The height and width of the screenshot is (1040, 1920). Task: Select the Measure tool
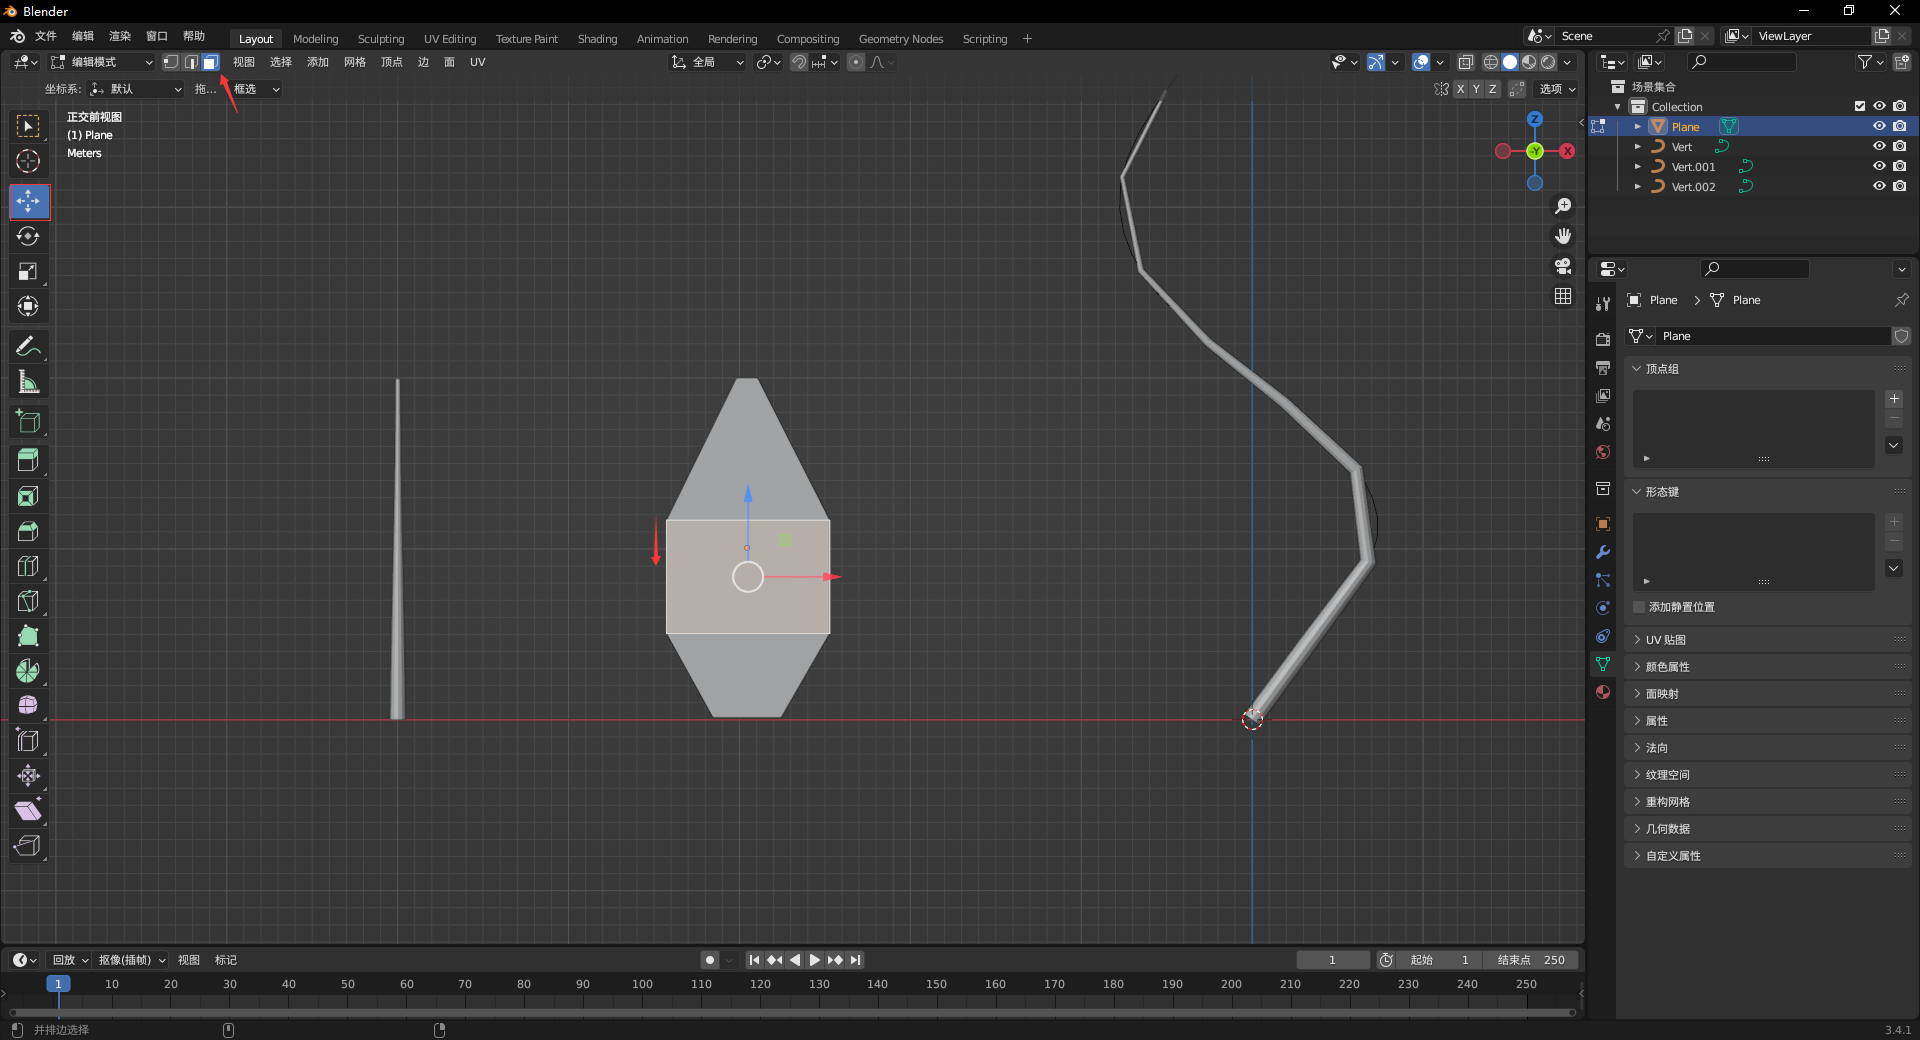click(x=28, y=381)
